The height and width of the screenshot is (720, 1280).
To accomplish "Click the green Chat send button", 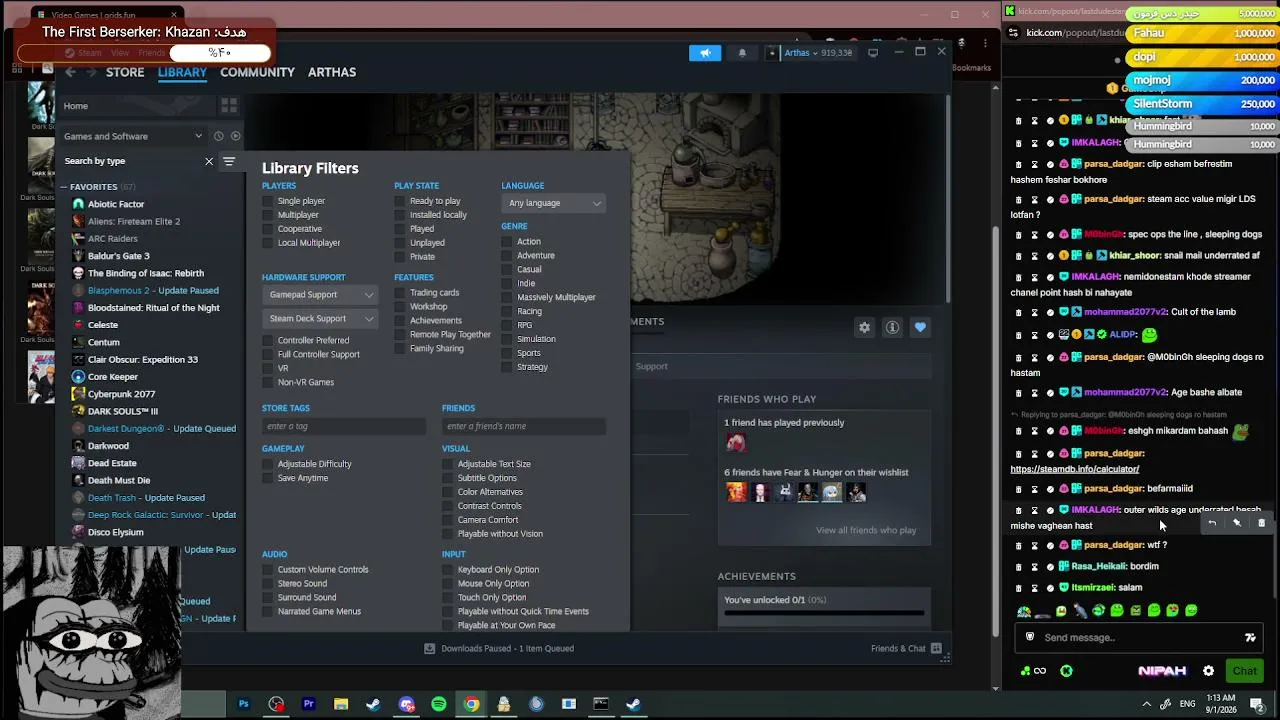I will tap(1245, 671).
